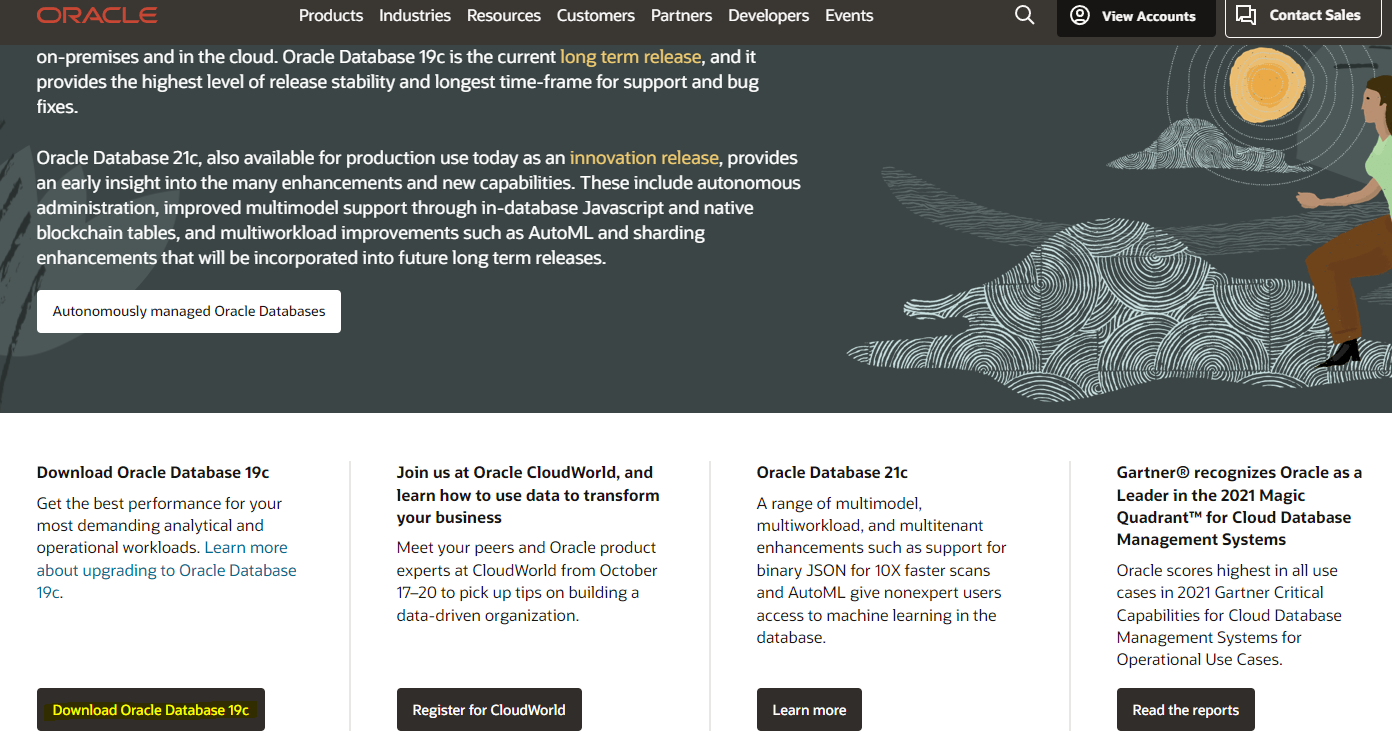Follow the long term release link
1392x745 pixels.
pyautogui.click(x=631, y=57)
